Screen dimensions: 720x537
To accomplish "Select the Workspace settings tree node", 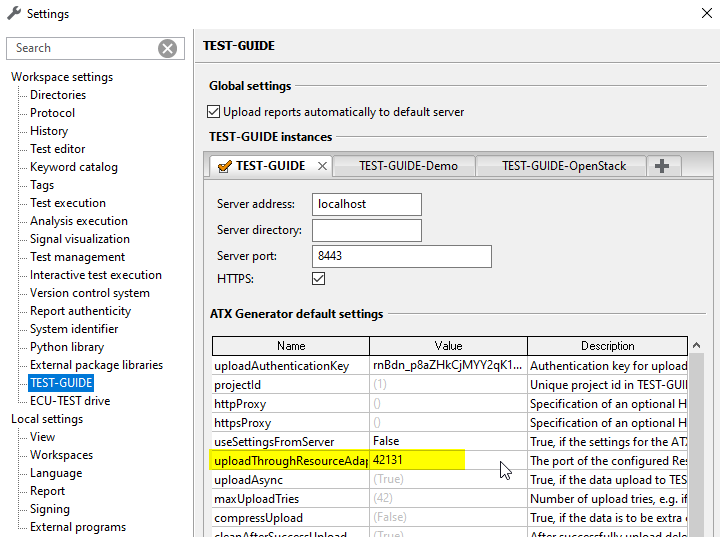I will pyautogui.click(x=62, y=77).
